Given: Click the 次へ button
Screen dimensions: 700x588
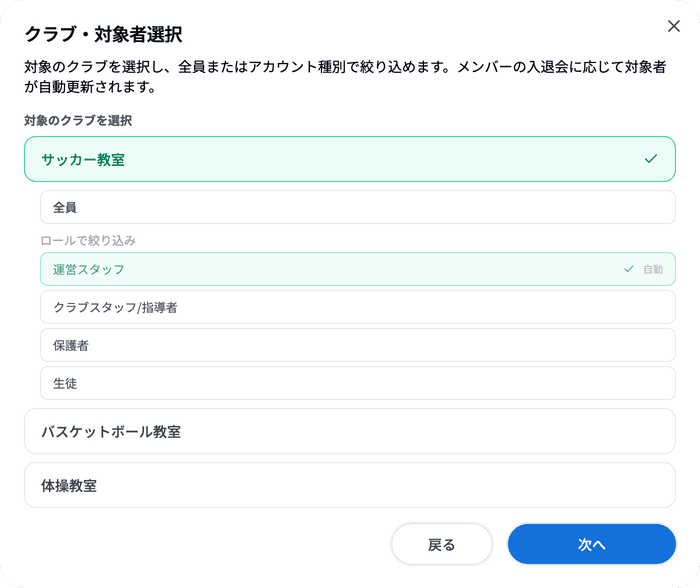Looking at the screenshot, I should point(592,544).
